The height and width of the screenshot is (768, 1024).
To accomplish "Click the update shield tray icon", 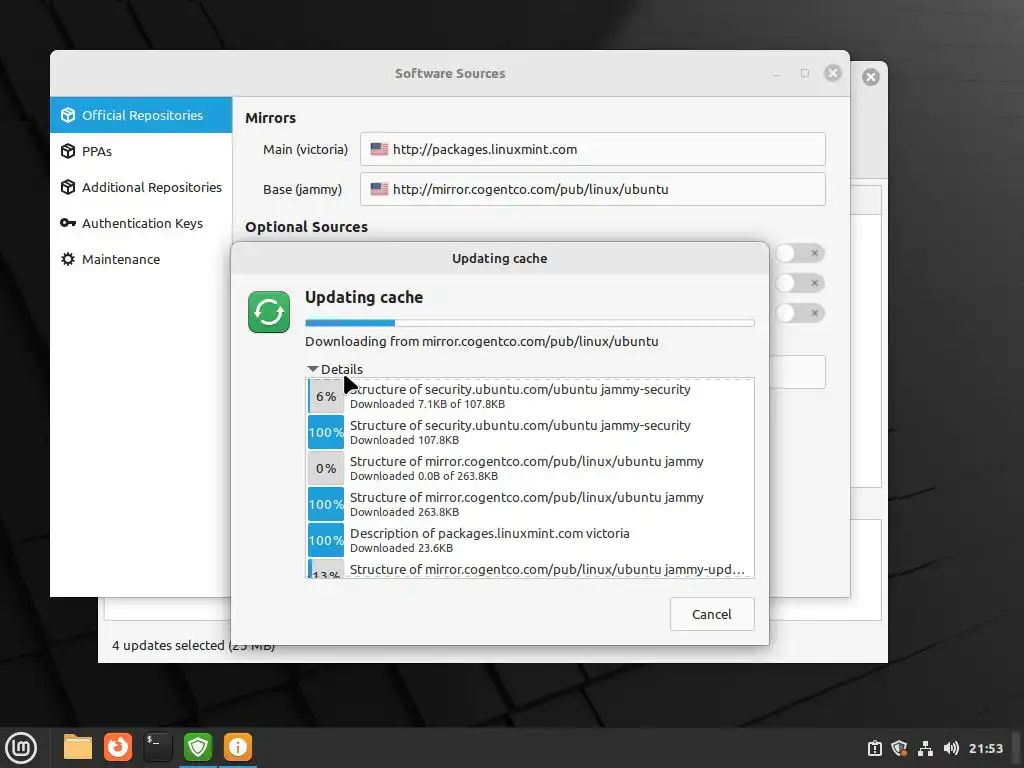I will [899, 748].
